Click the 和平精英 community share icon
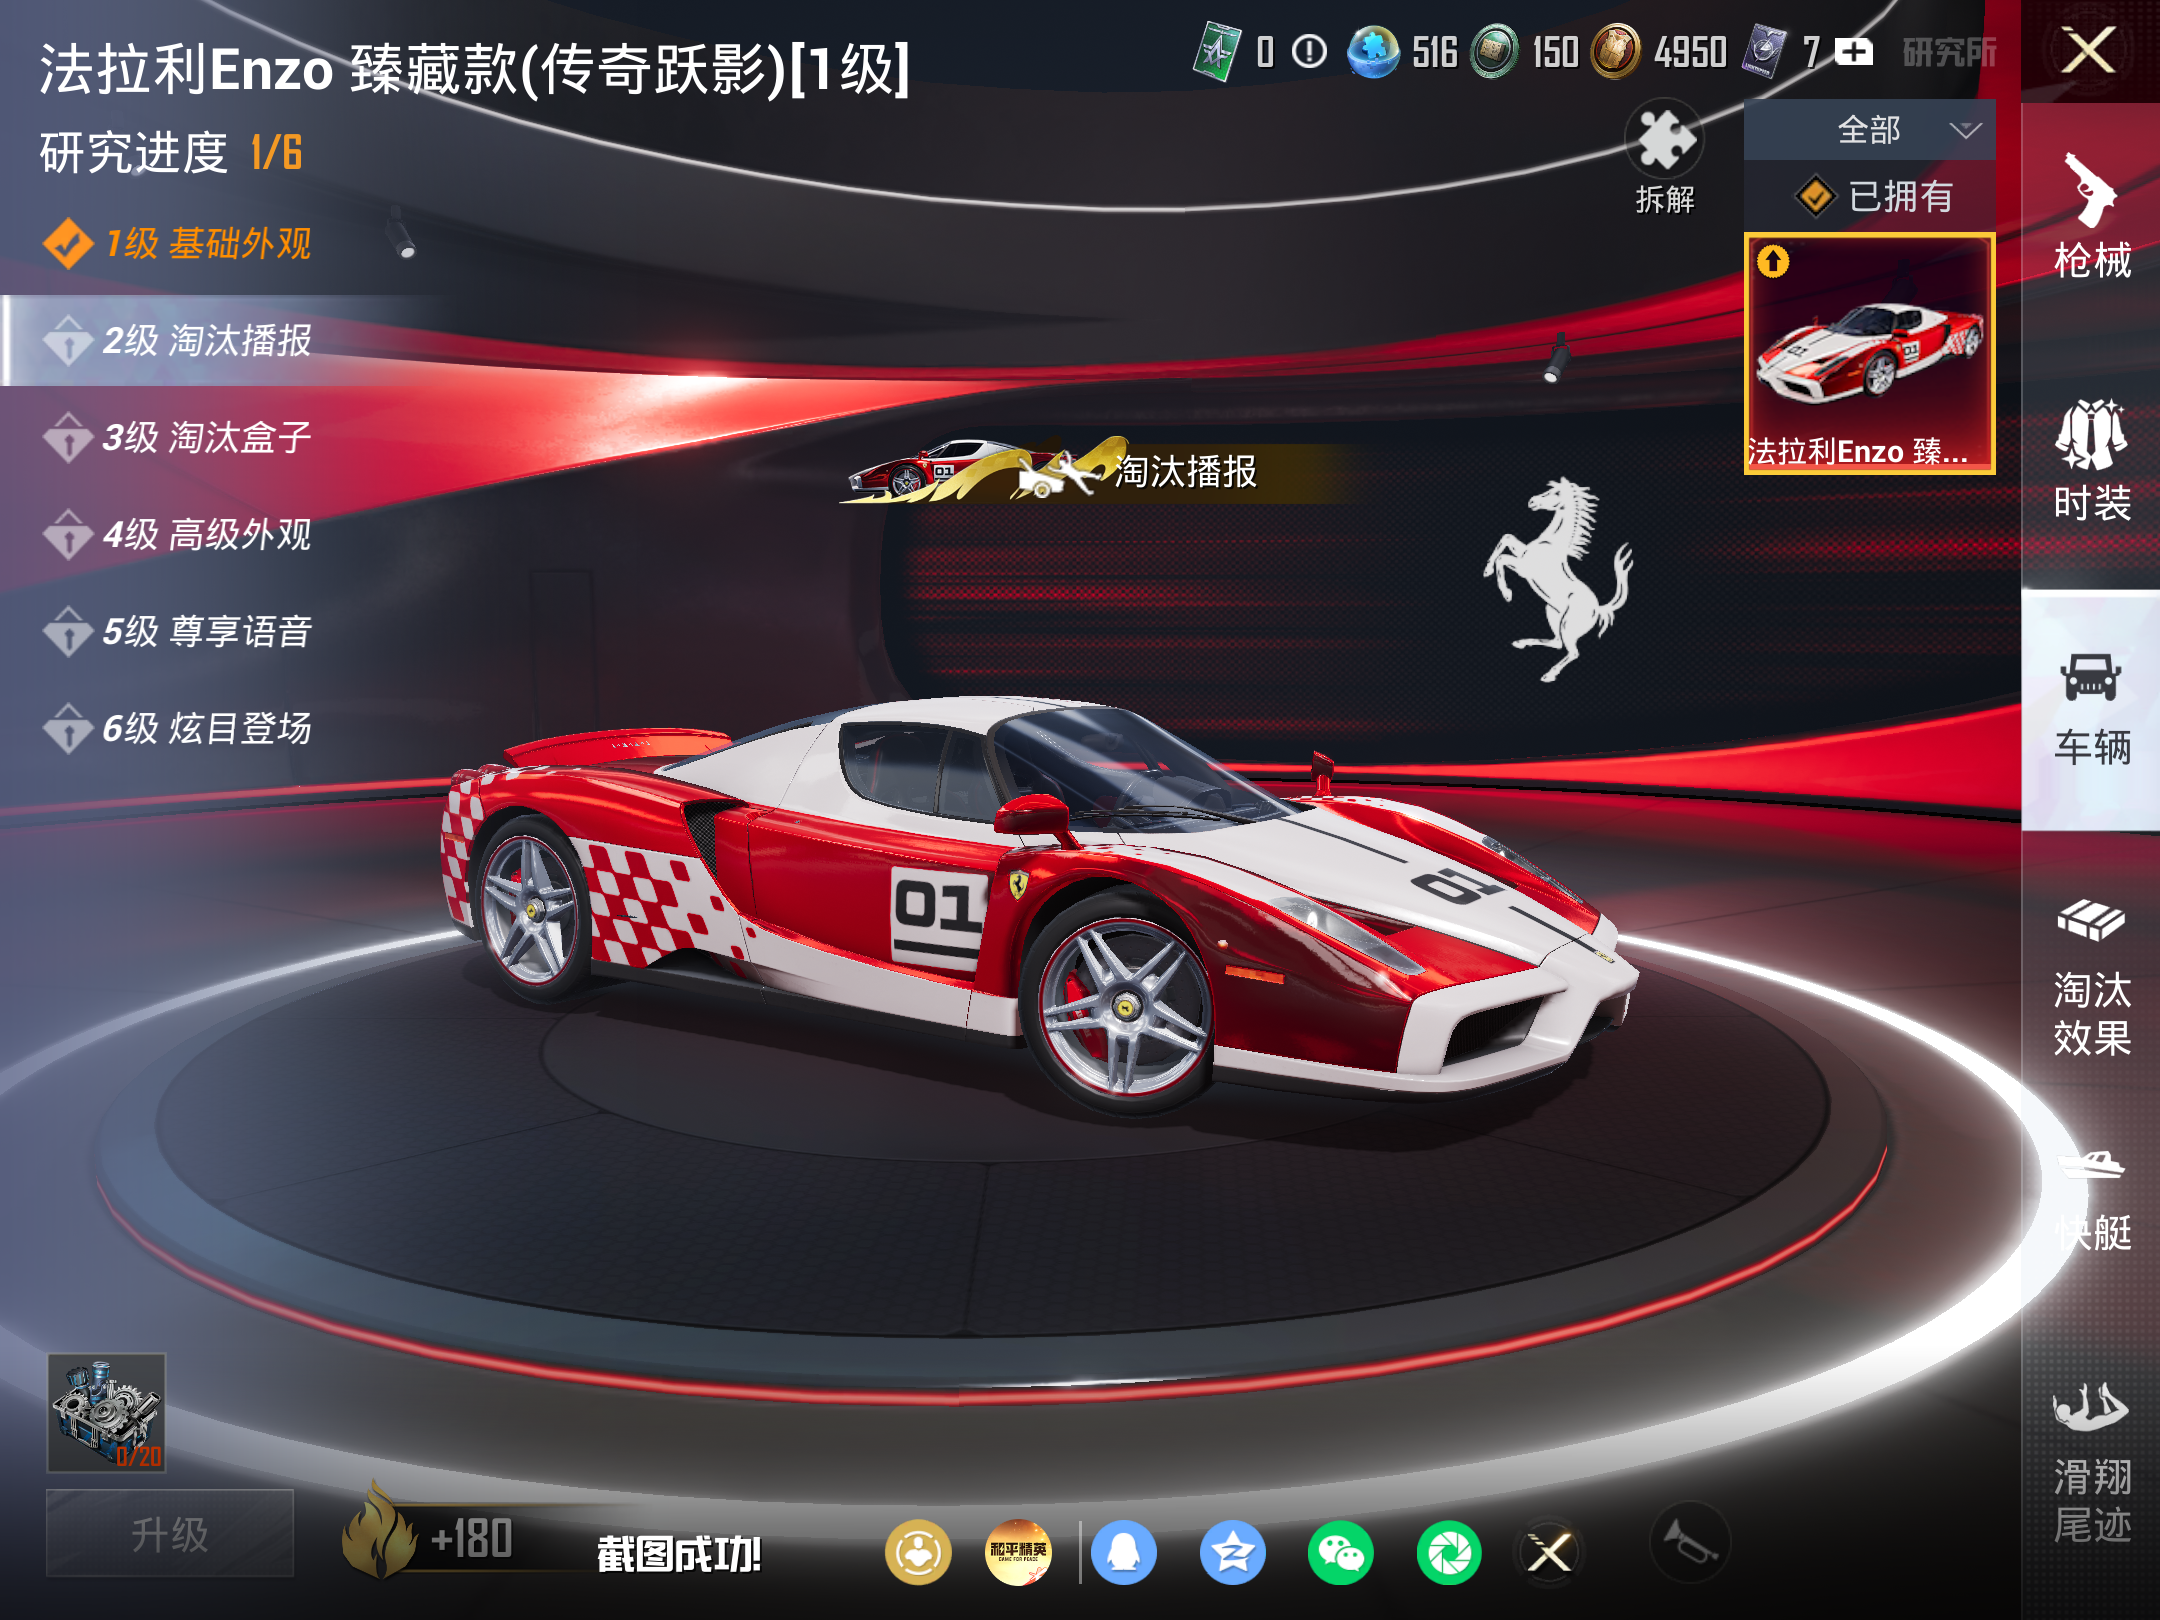 click(x=1018, y=1553)
